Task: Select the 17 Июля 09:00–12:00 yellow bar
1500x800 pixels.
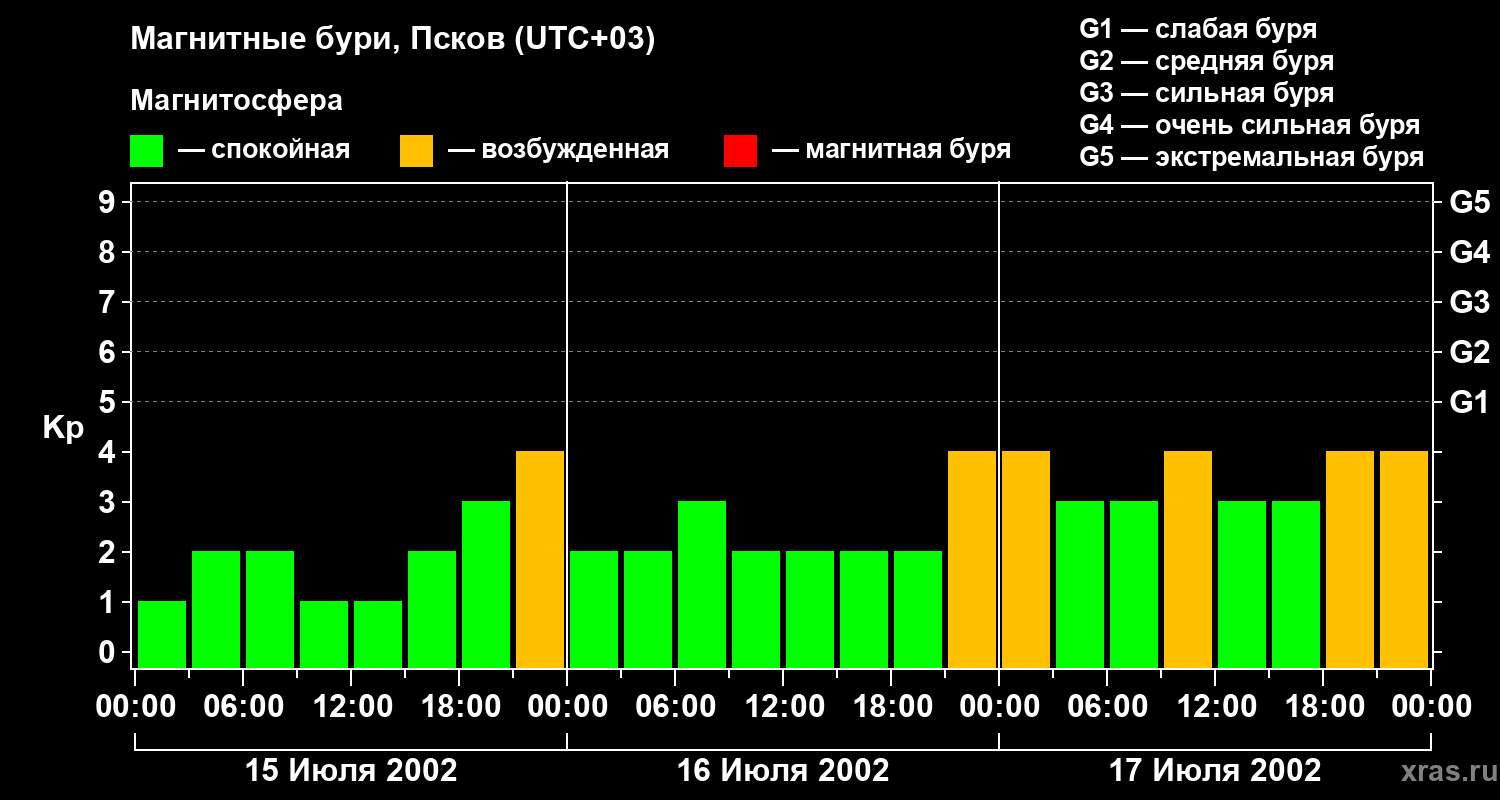Action: click(1188, 559)
